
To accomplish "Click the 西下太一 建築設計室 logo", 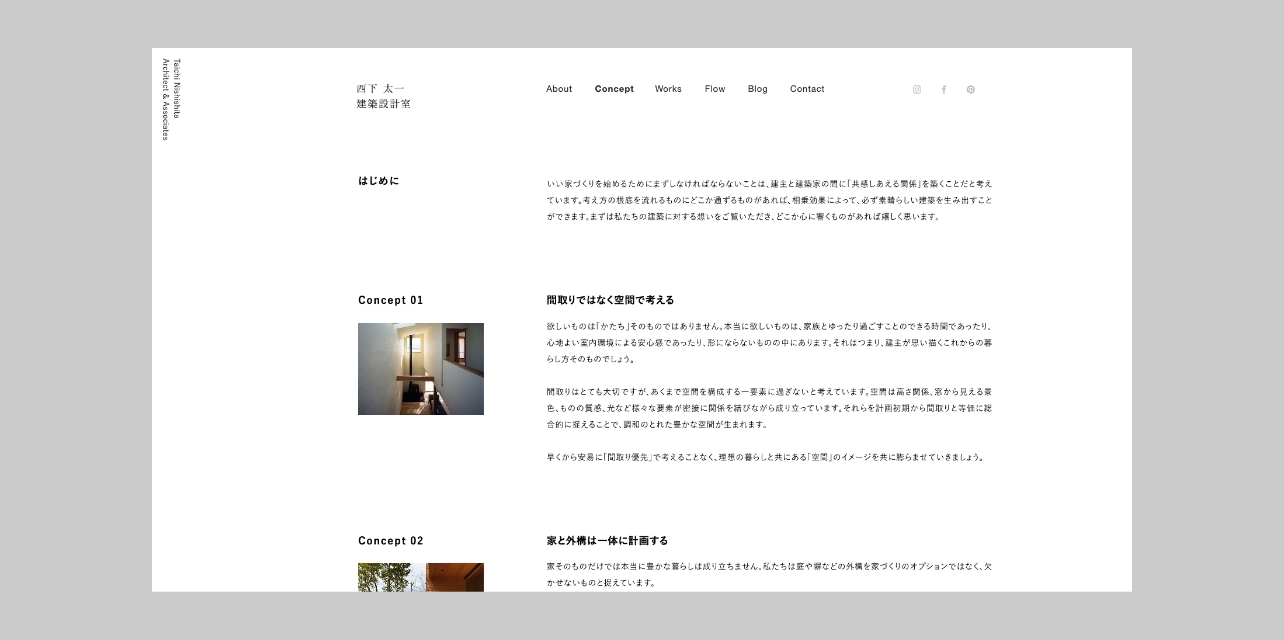I will point(383,96).
